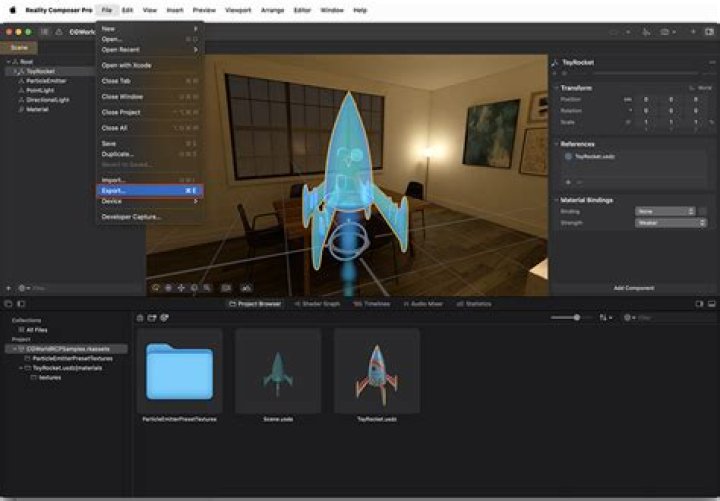720x501 pixels.
Task: Switch to the Project Browser tab
Action: click(255, 304)
